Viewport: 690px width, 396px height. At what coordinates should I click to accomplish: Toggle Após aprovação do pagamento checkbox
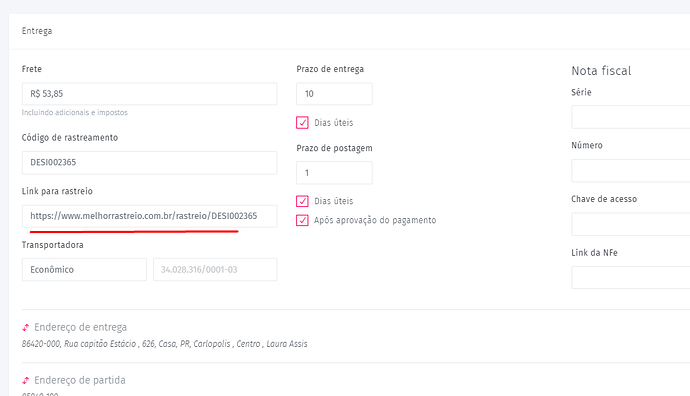[302, 220]
